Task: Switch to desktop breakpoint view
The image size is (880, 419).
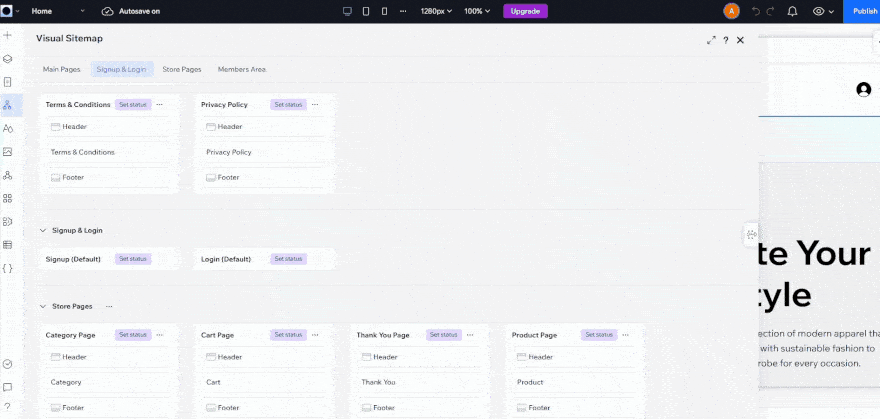Action: 347,11
